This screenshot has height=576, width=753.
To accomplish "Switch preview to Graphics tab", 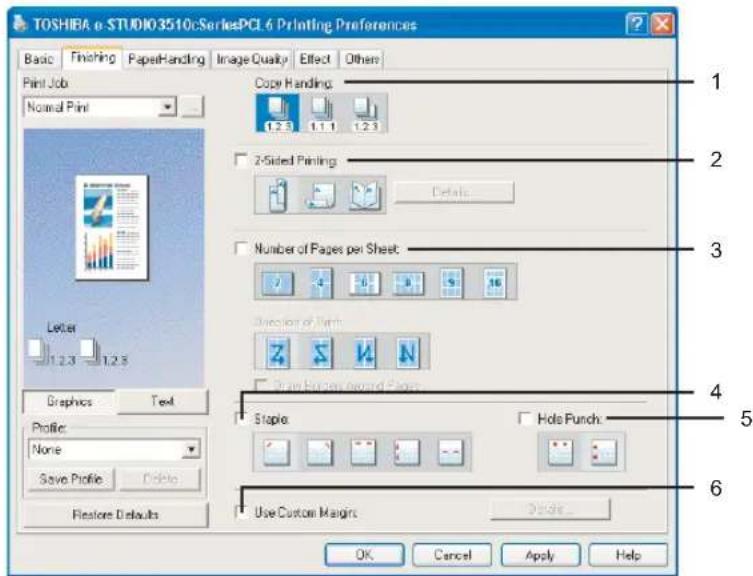I will [x=69, y=402].
